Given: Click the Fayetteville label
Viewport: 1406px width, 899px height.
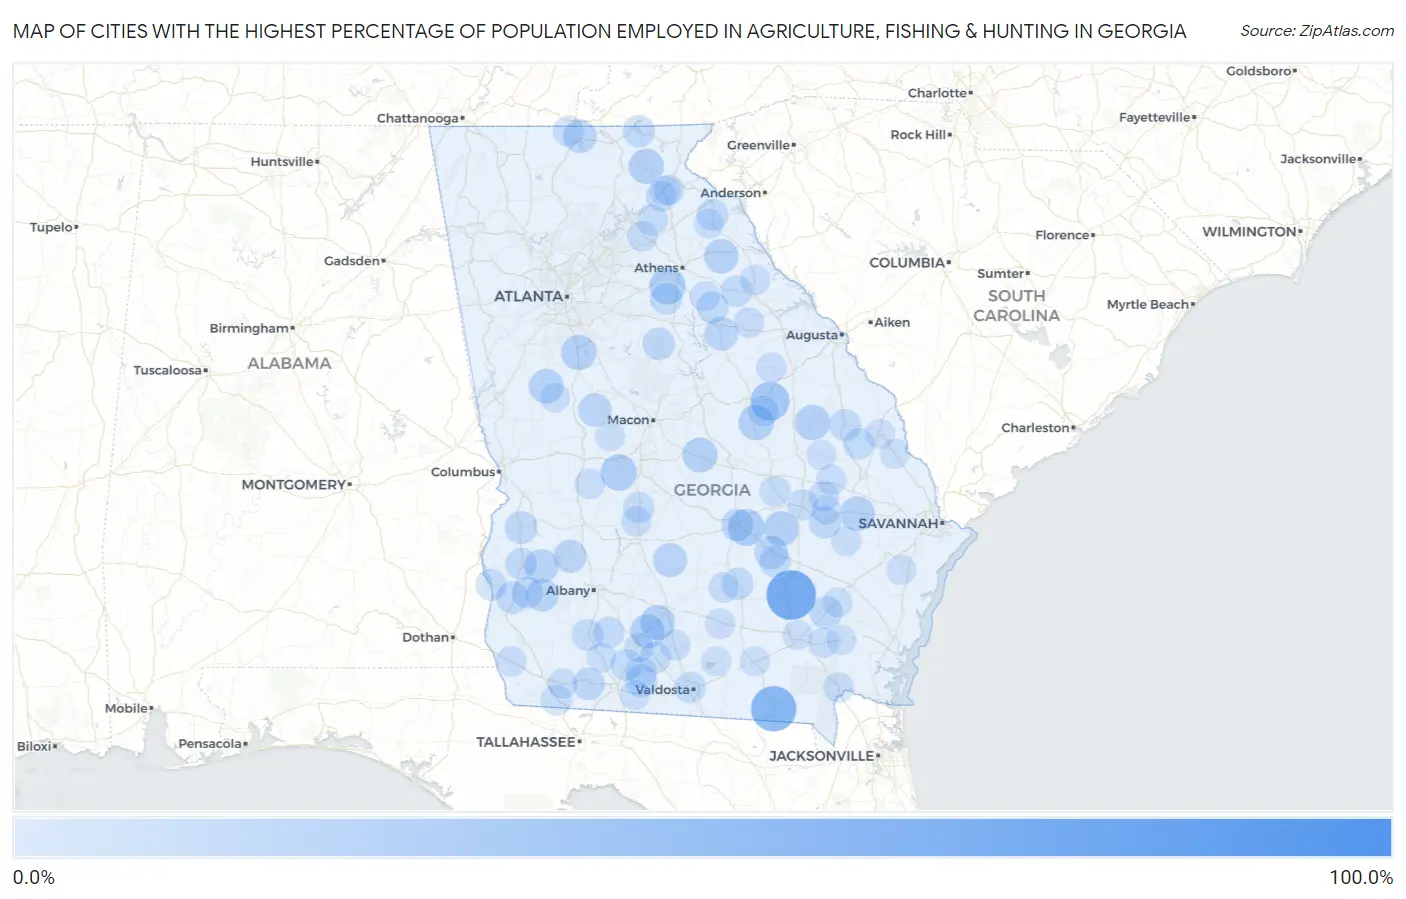Looking at the screenshot, I should 1154,117.
